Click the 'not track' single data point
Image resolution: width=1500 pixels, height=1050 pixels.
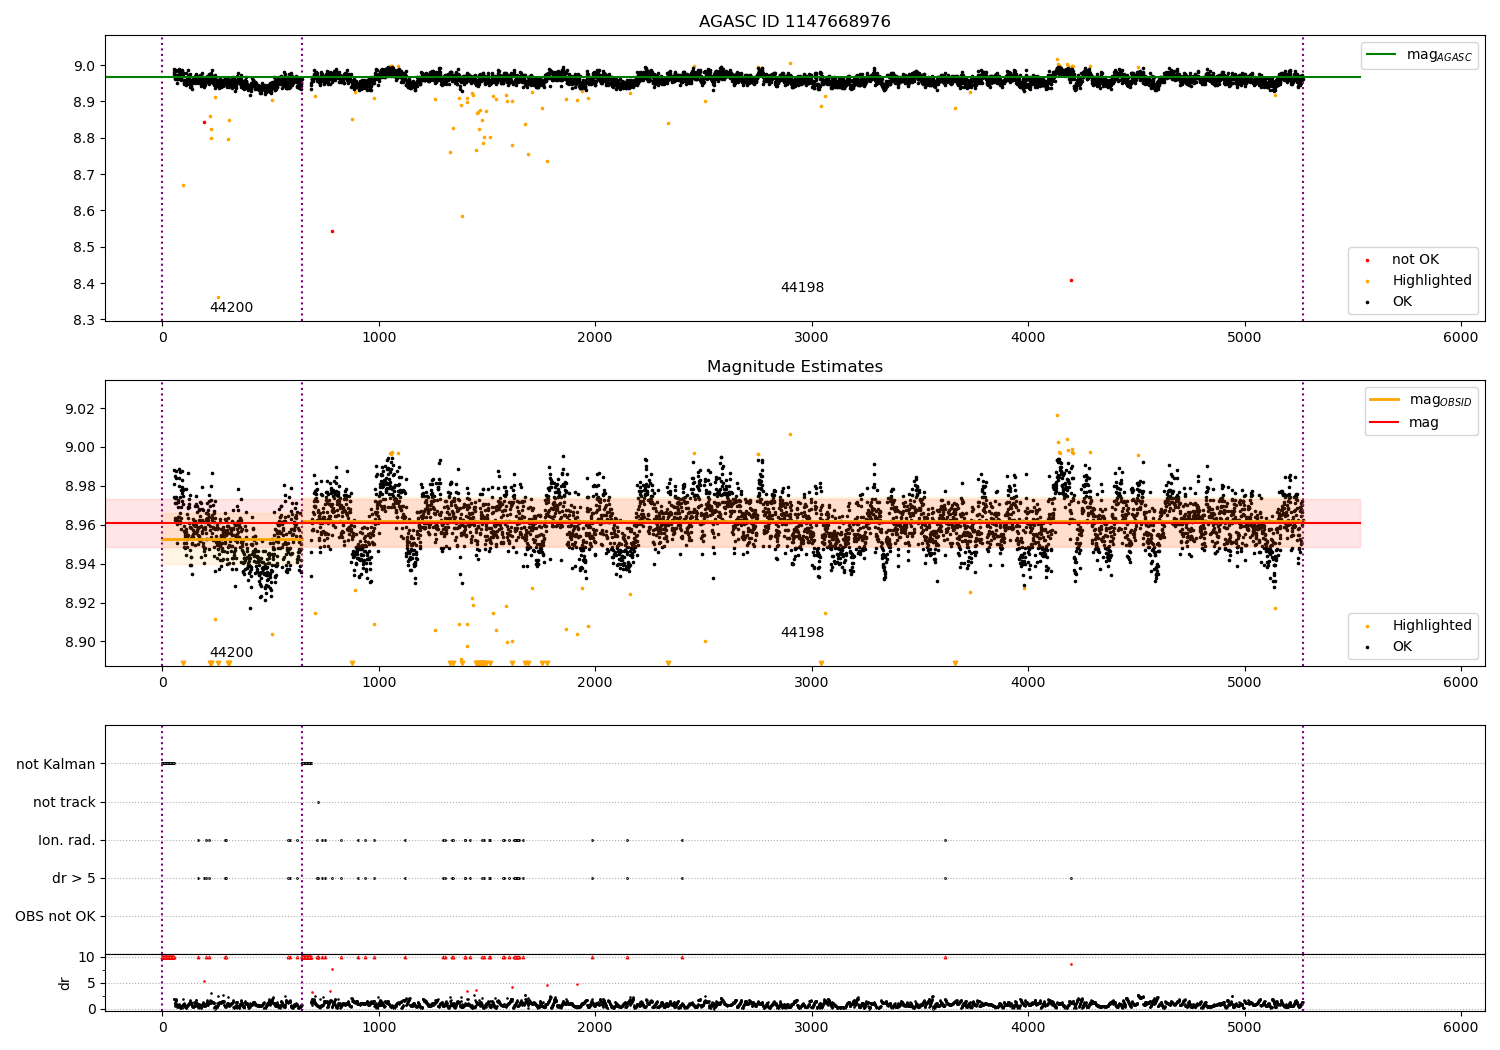[x=318, y=802]
